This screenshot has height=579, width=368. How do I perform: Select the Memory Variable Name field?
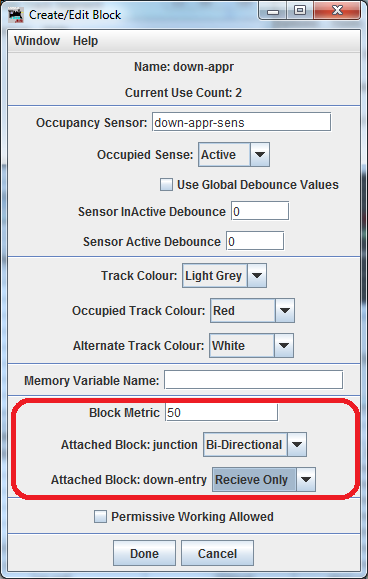[254, 380]
